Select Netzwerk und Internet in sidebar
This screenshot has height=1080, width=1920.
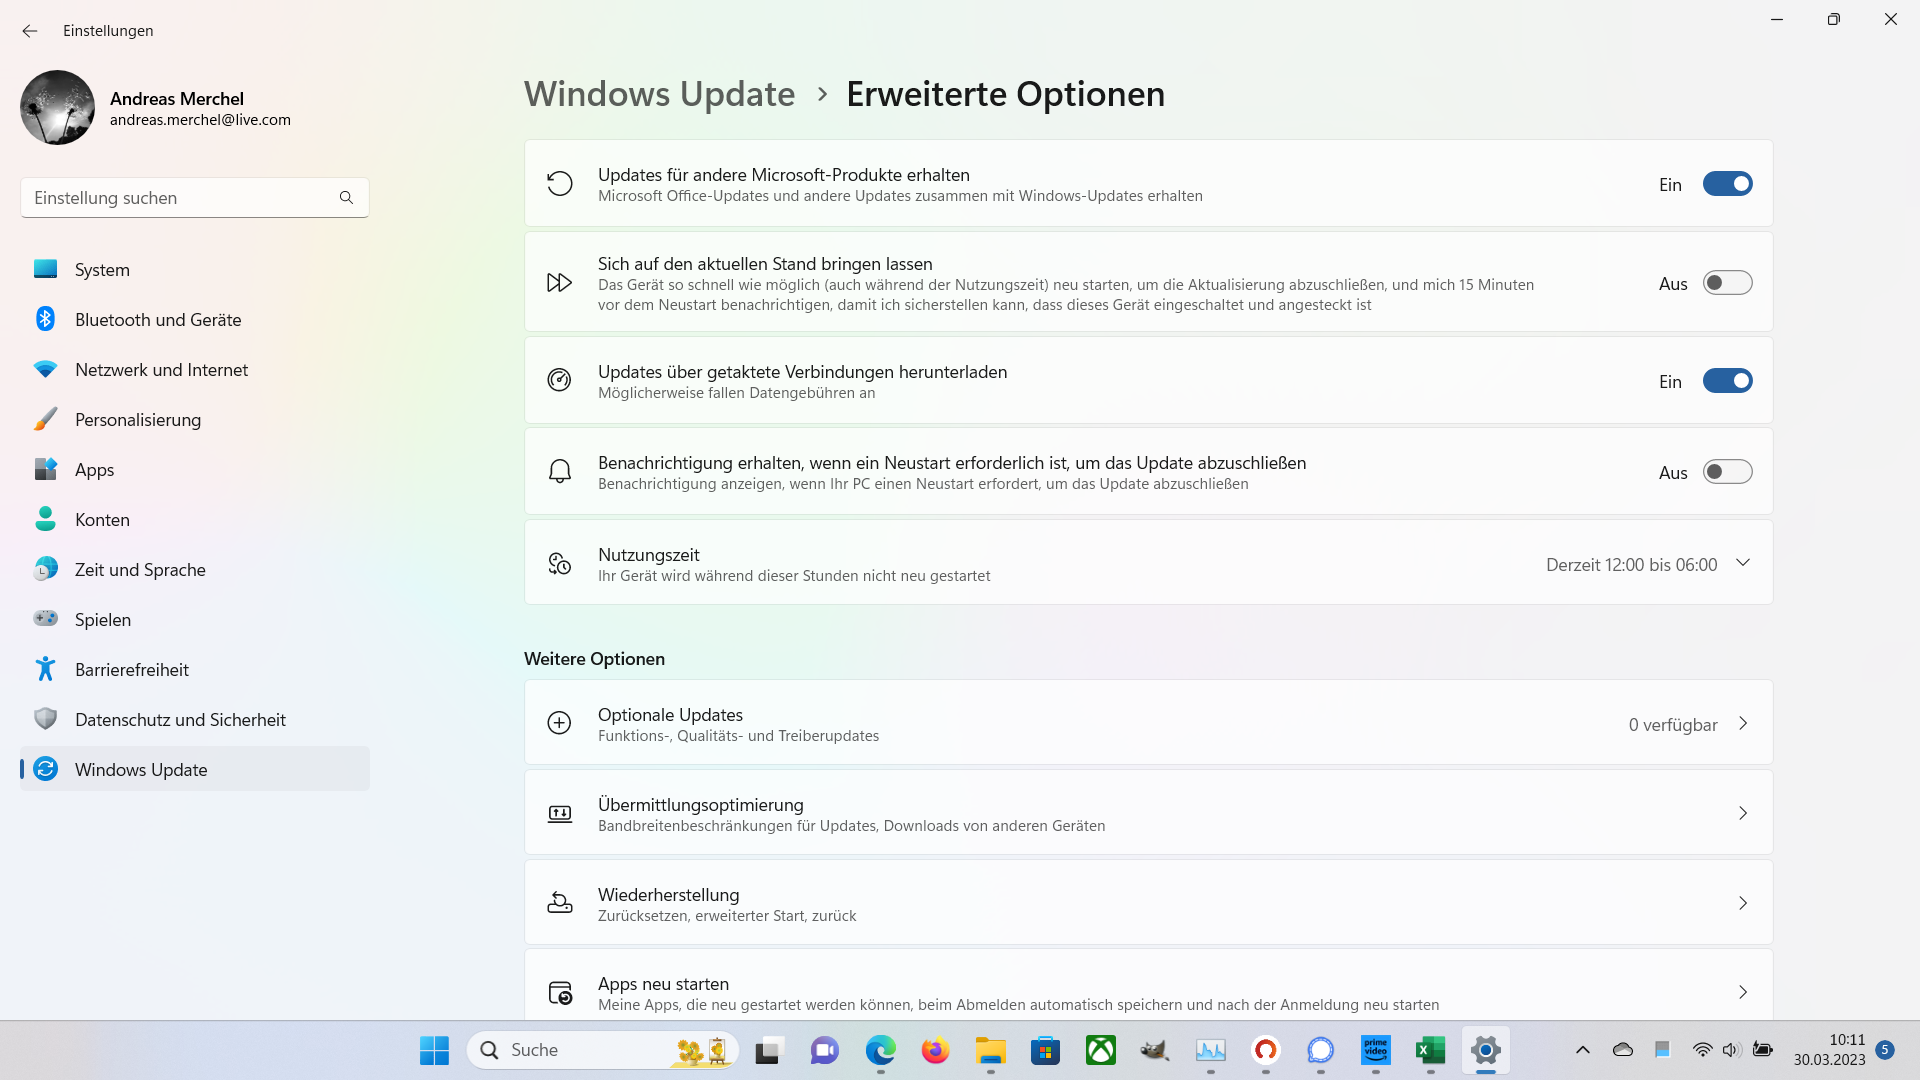pyautogui.click(x=161, y=370)
